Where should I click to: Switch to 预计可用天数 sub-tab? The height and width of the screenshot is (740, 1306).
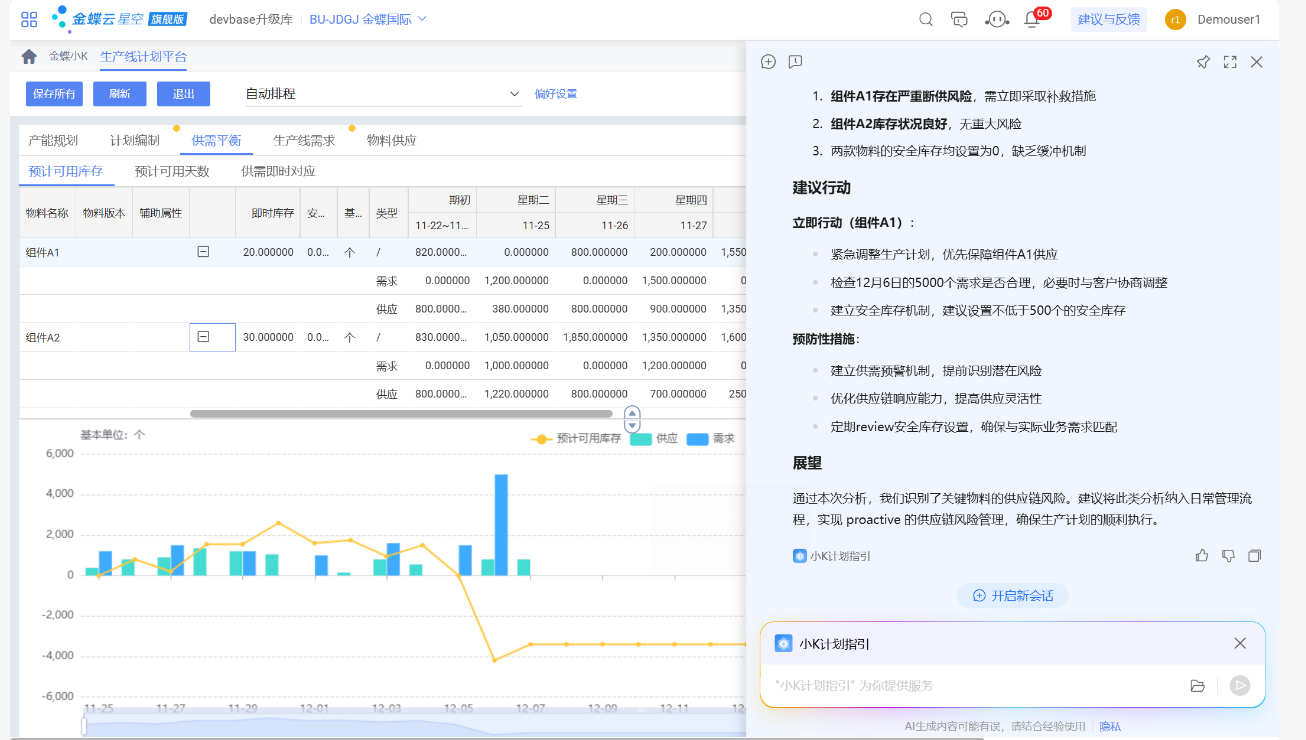tap(172, 171)
